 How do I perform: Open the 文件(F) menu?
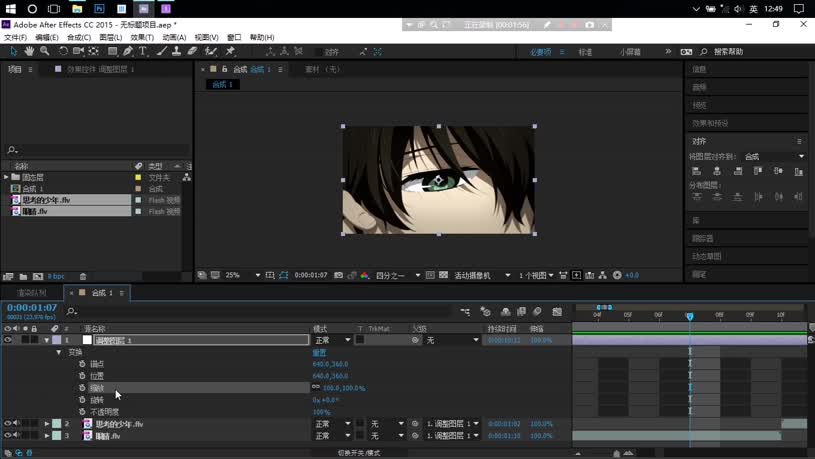pyautogui.click(x=16, y=37)
